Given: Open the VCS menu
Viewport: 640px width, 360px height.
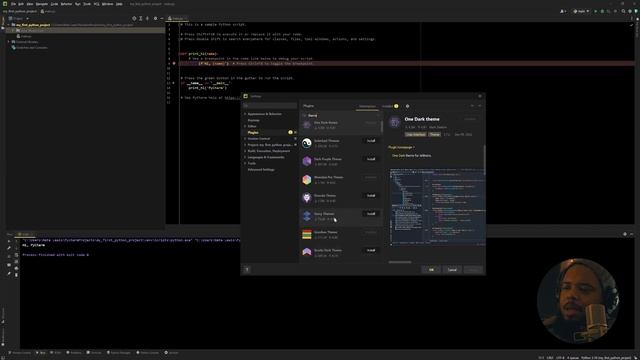Looking at the screenshot, I should [96, 4].
